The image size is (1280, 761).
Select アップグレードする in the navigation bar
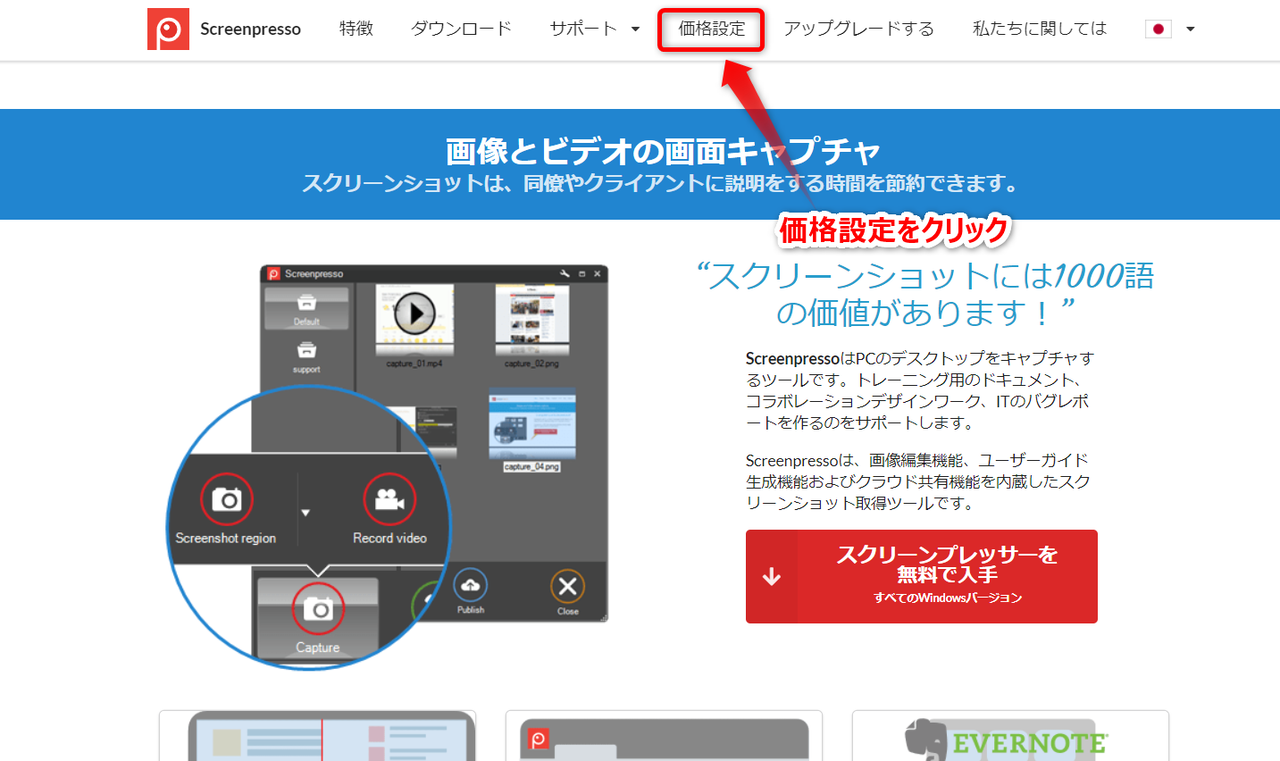(859, 29)
